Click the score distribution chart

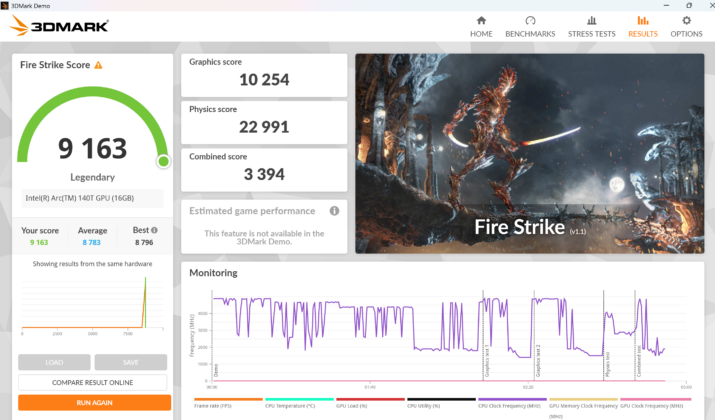tap(93, 304)
